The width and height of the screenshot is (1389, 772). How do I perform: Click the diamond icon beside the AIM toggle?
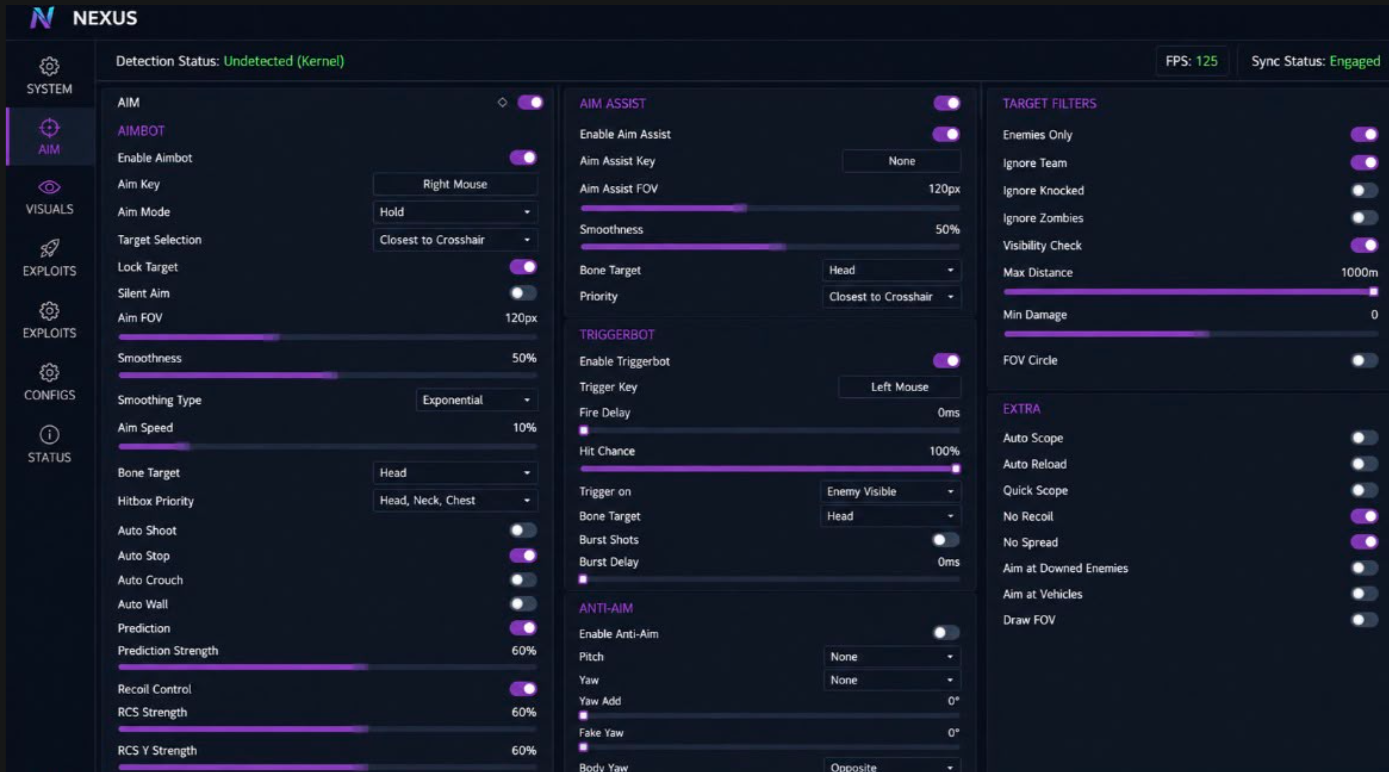[x=502, y=102]
